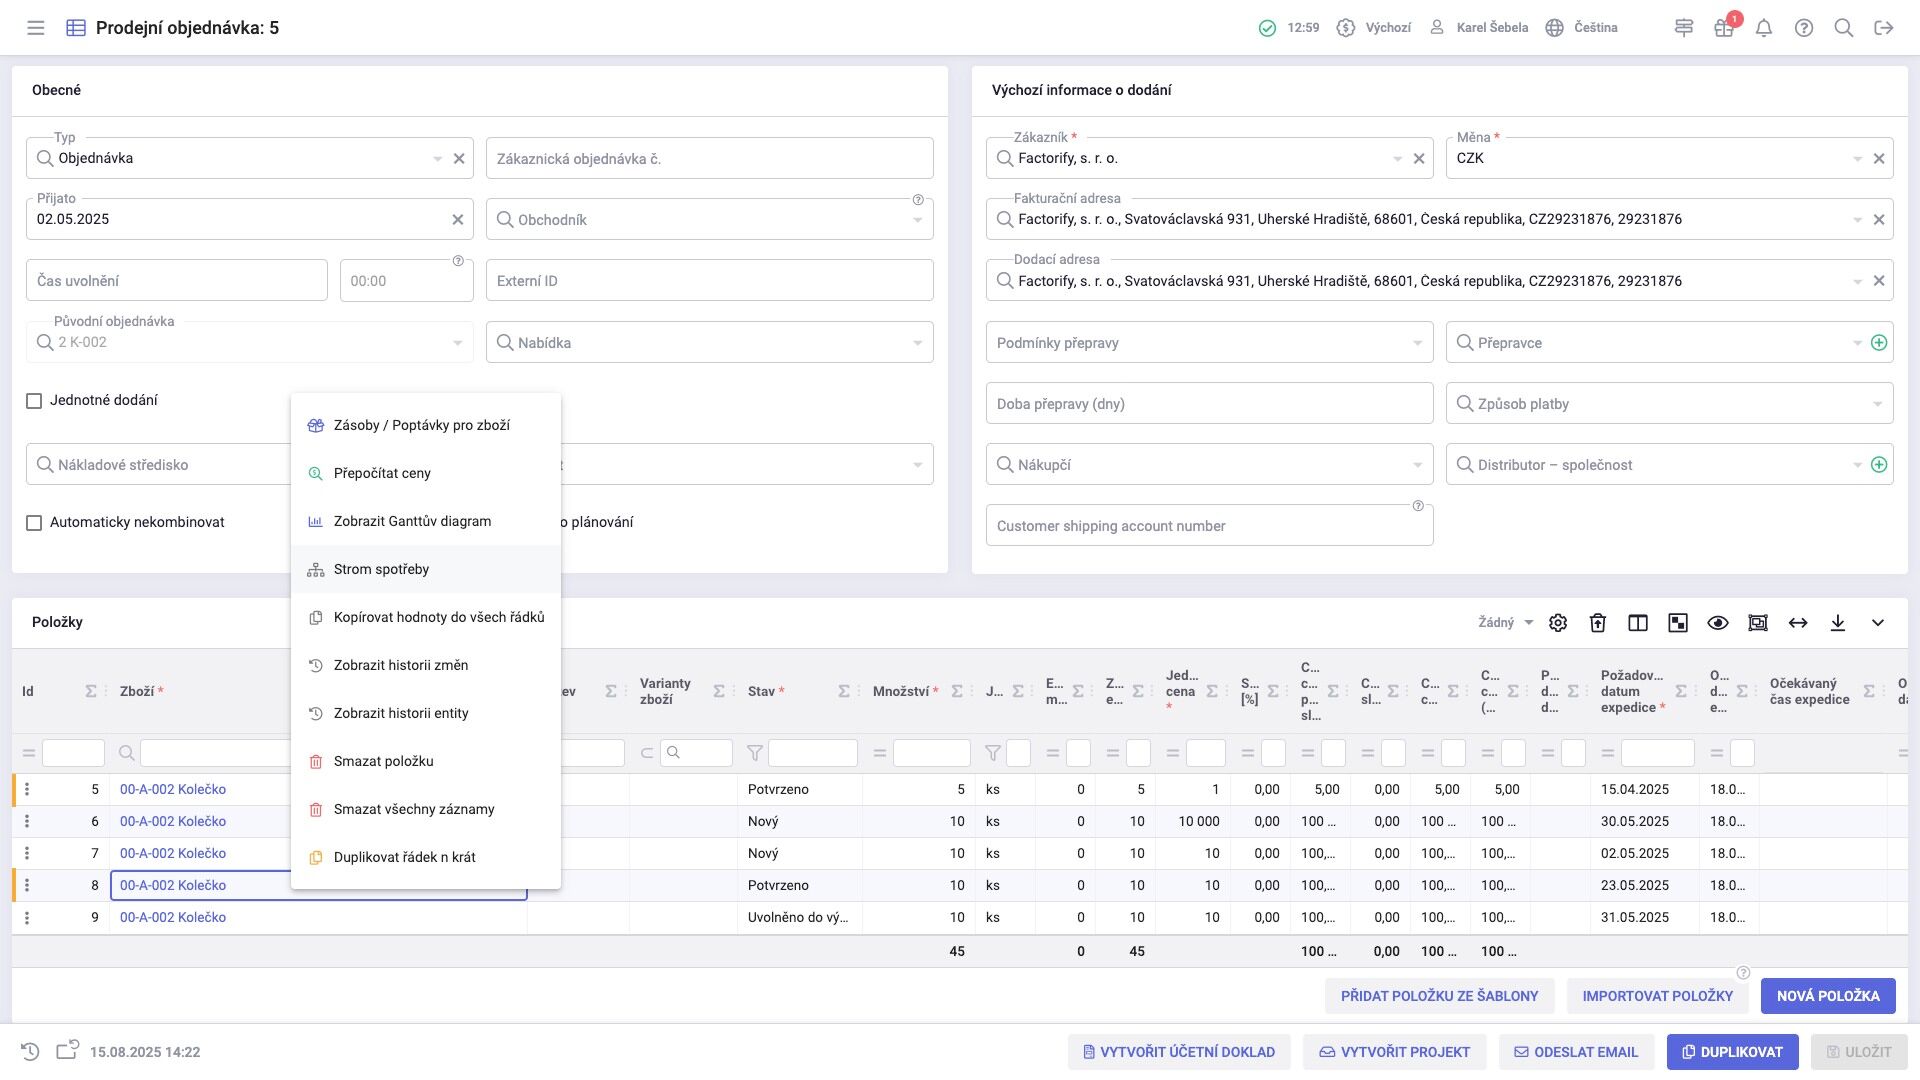Open the Položky table settings gear
Screen dimensions: 1920x1080
pos(1558,623)
